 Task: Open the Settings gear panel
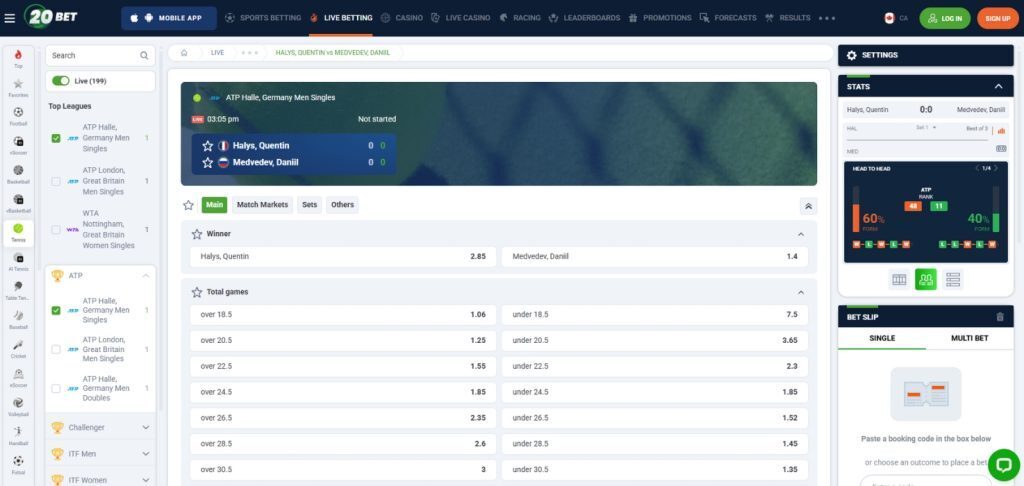pos(852,56)
